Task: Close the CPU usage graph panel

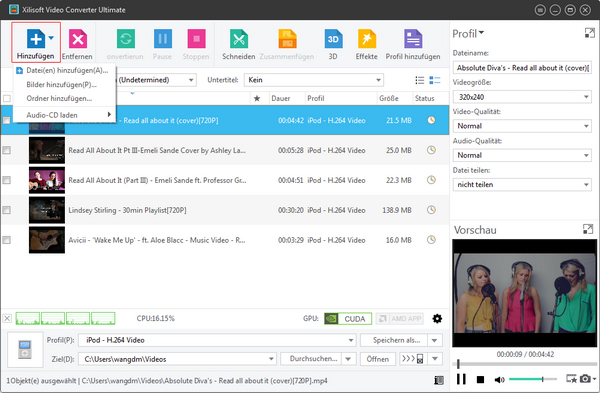Action: 7,318
